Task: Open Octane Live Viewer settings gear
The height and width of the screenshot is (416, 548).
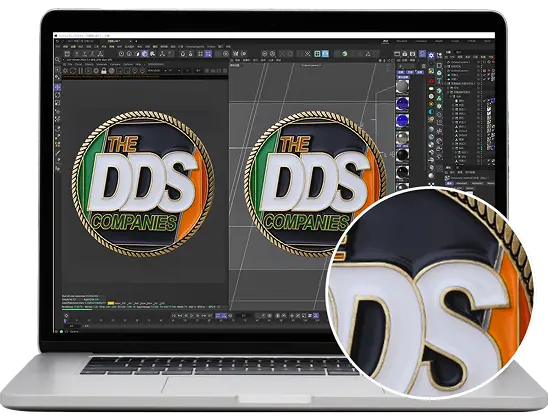Action: pos(65,71)
